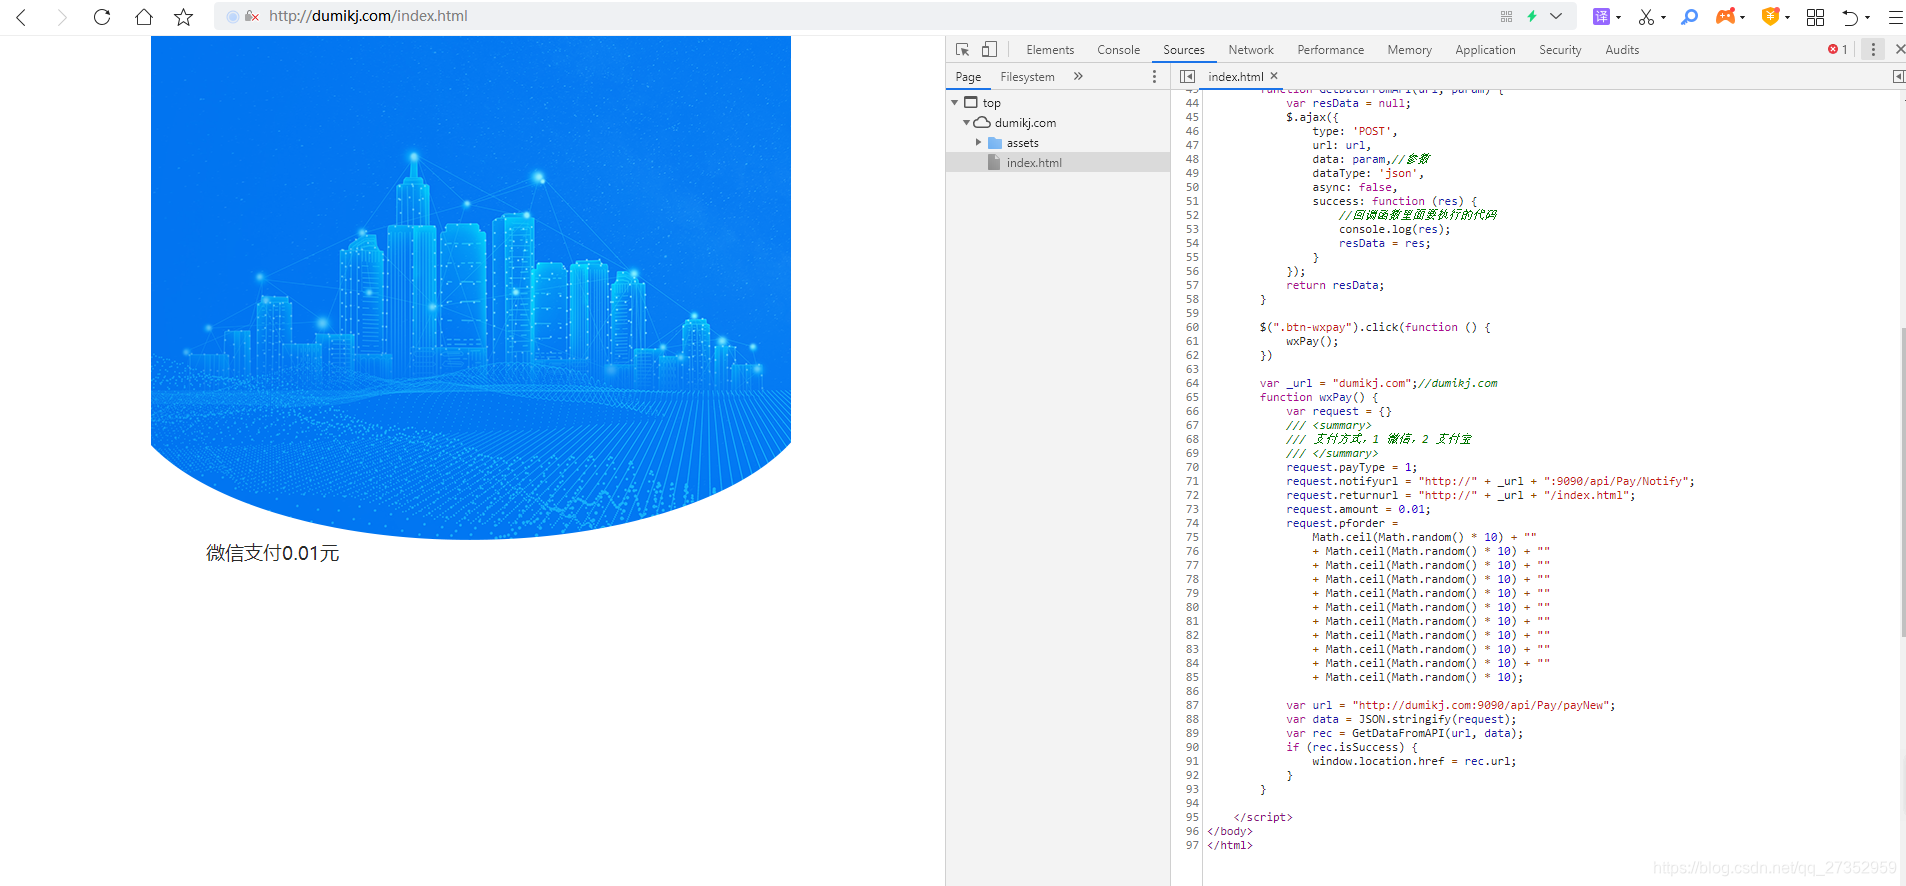Click the blue key password manager icon
The width and height of the screenshot is (1906, 886).
coord(1690,17)
